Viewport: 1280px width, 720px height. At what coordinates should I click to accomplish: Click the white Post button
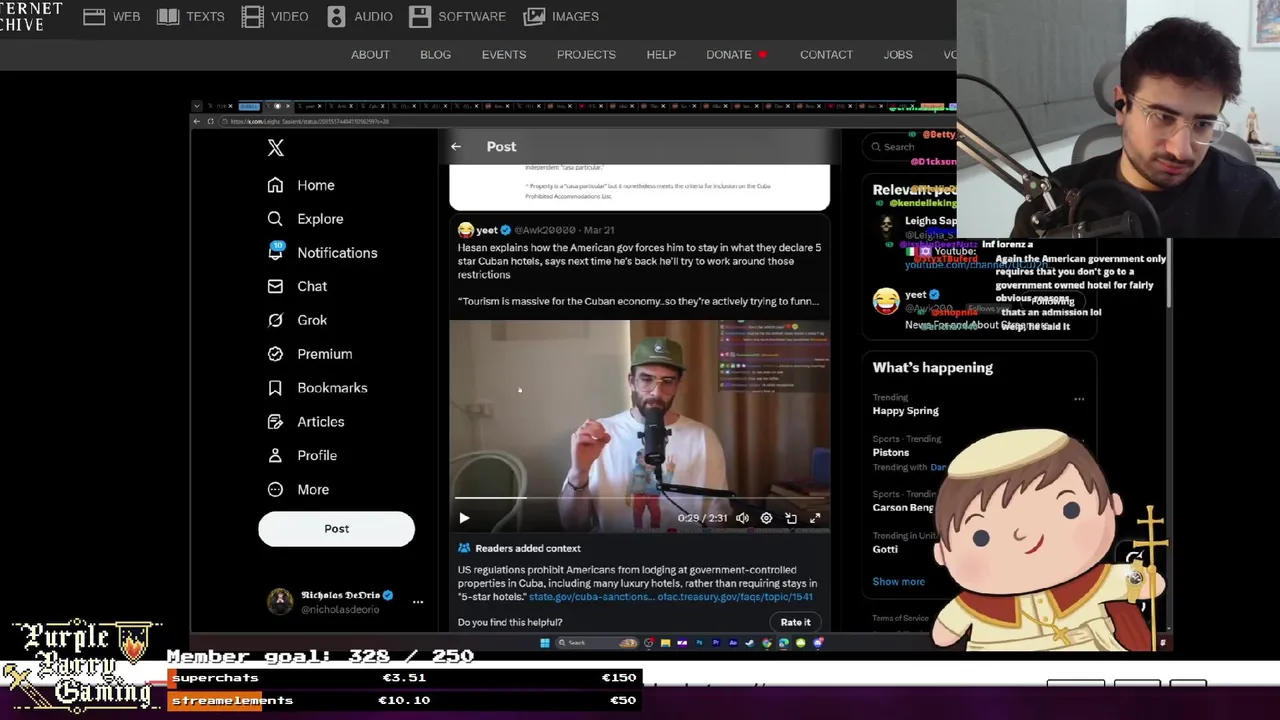336,529
